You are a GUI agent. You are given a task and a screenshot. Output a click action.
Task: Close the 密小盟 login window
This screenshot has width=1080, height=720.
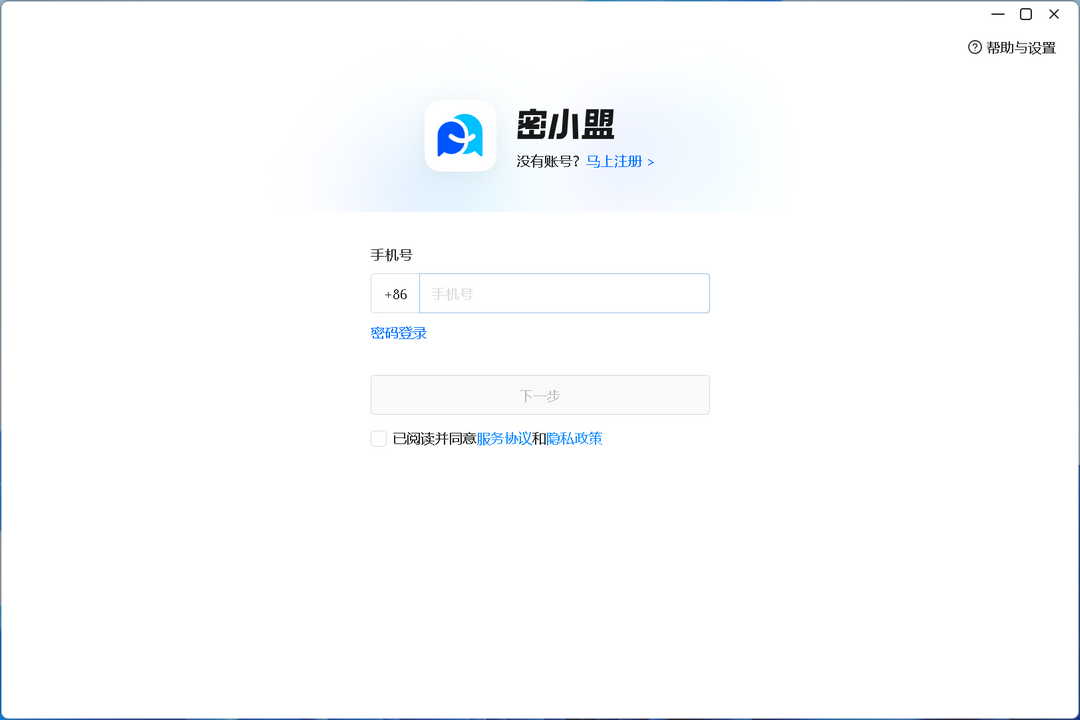click(1054, 14)
